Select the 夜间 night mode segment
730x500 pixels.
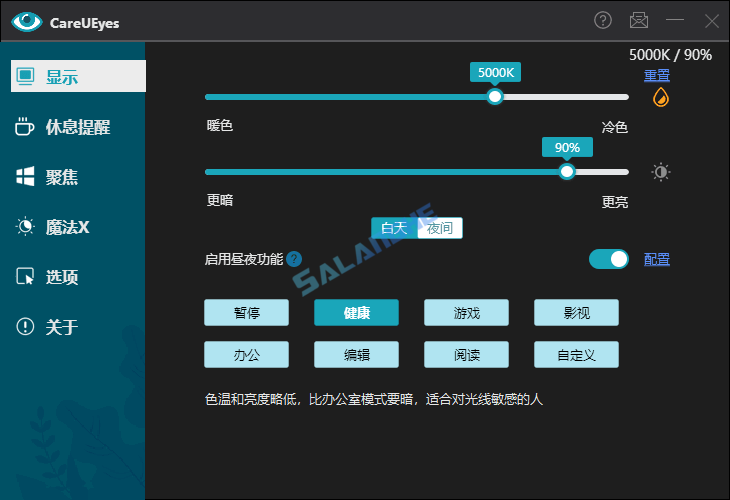point(440,228)
